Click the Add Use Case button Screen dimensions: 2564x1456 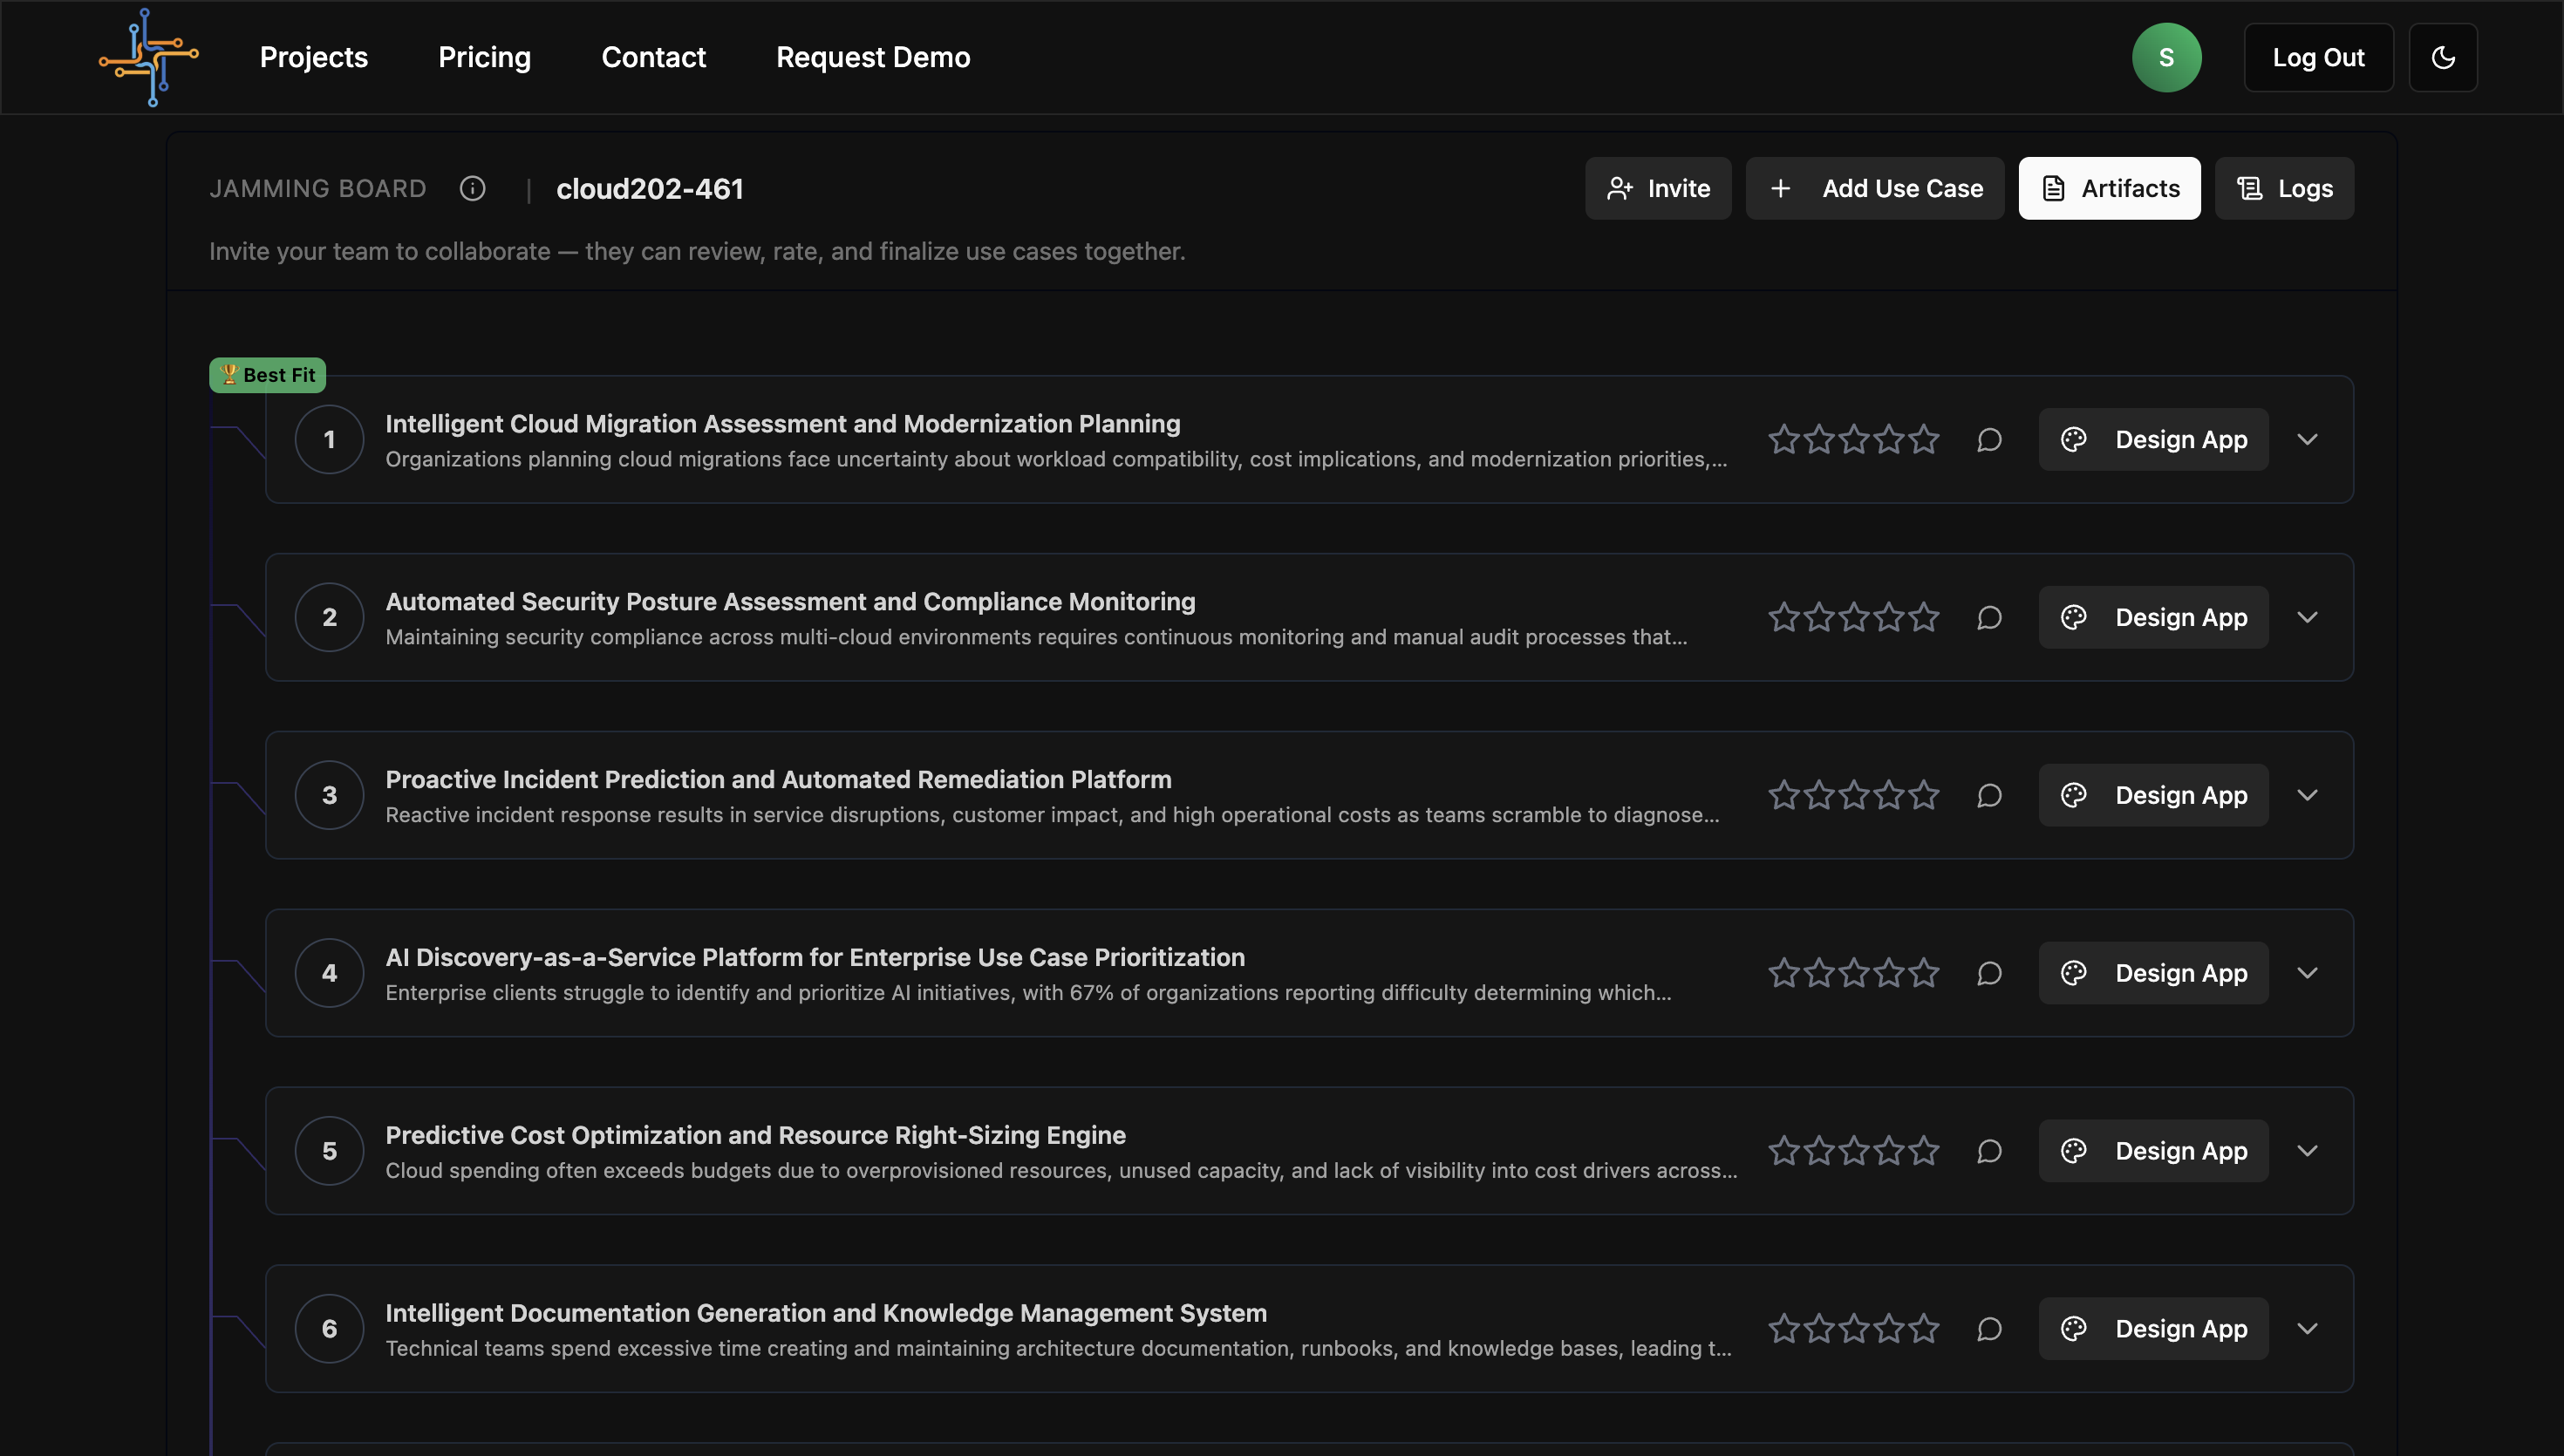(1875, 188)
